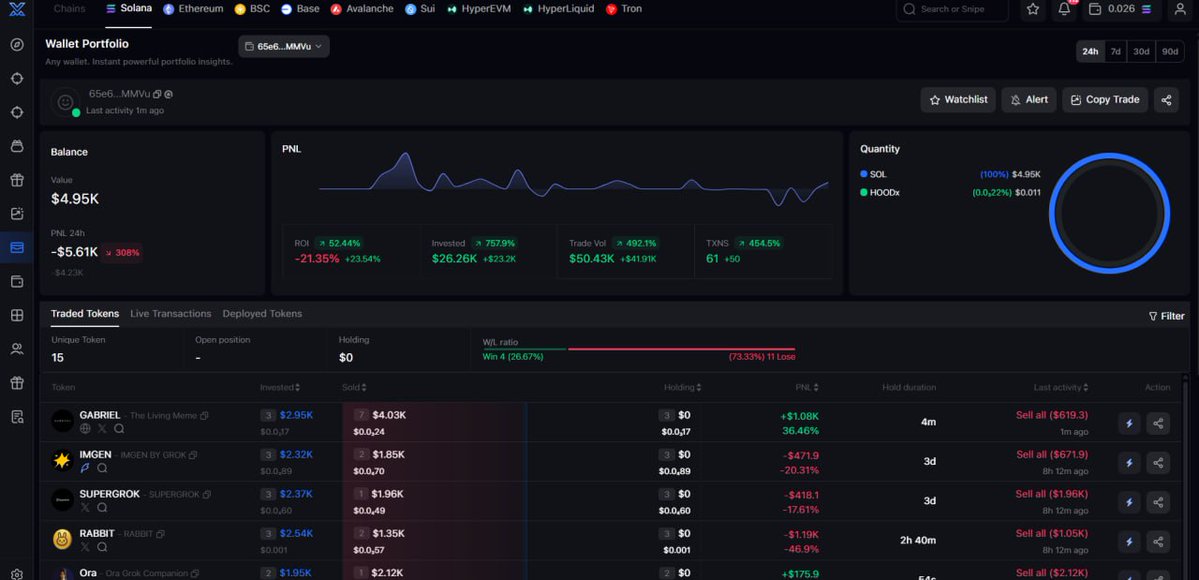1199x580 pixels.
Task: Open wallet selector 65e6...MMVu dropdown
Action: [x=284, y=47]
